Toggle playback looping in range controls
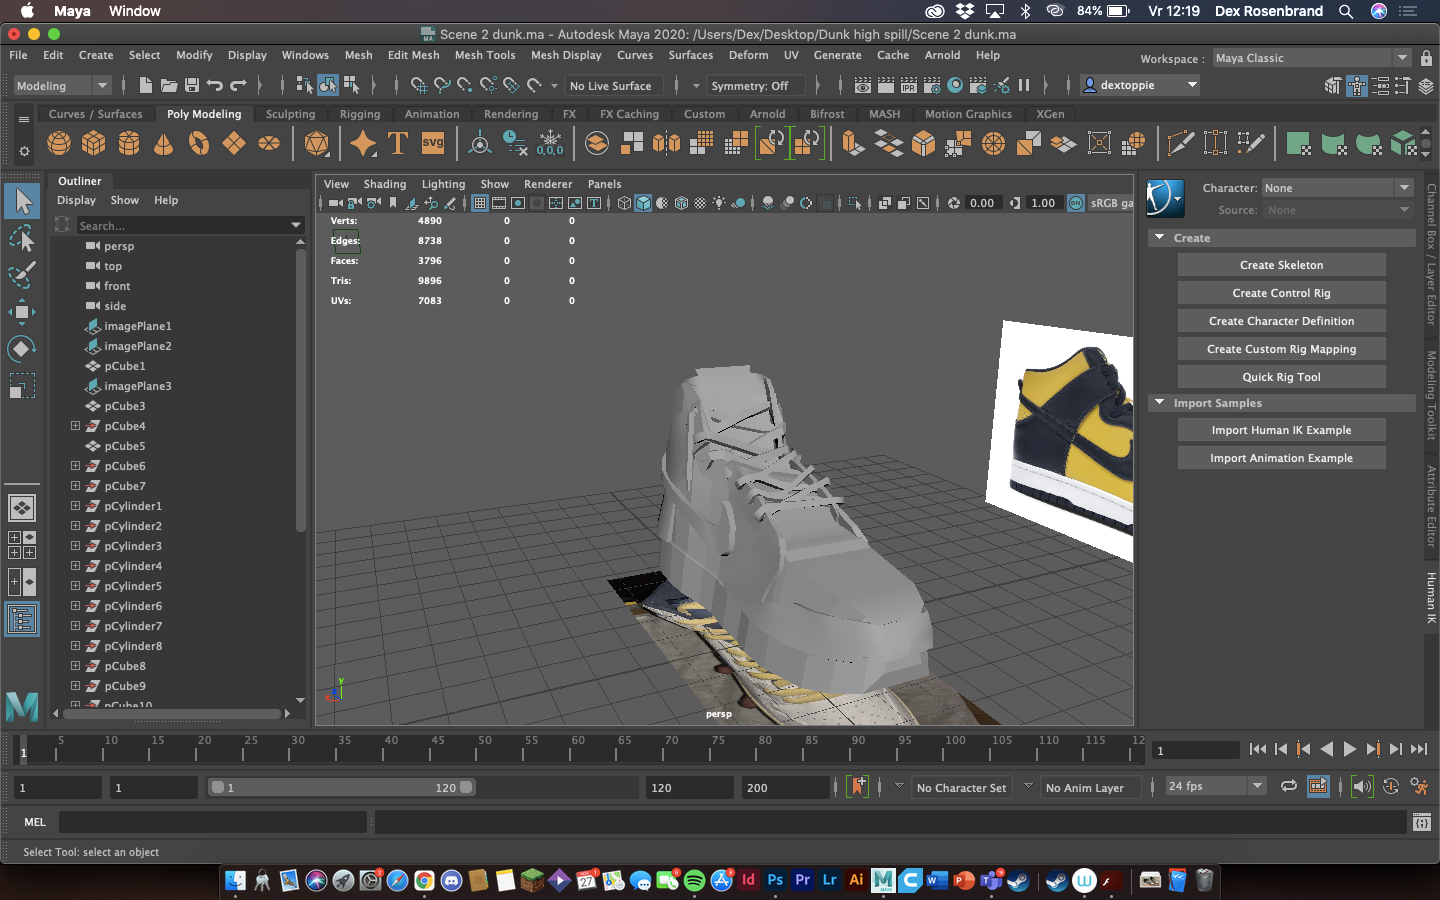This screenshot has width=1440, height=900. point(1289,787)
